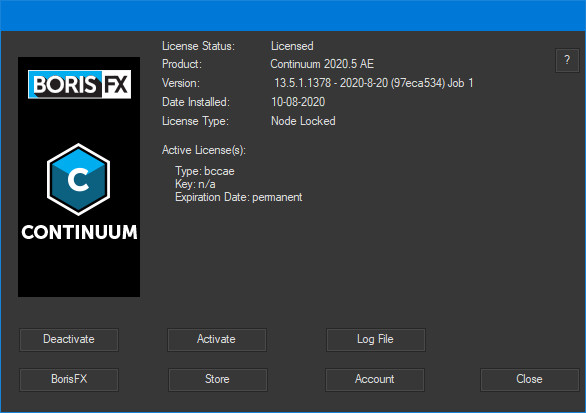Click the Continuum hexagon C icon
This screenshot has width=586, height=413.
(78, 179)
